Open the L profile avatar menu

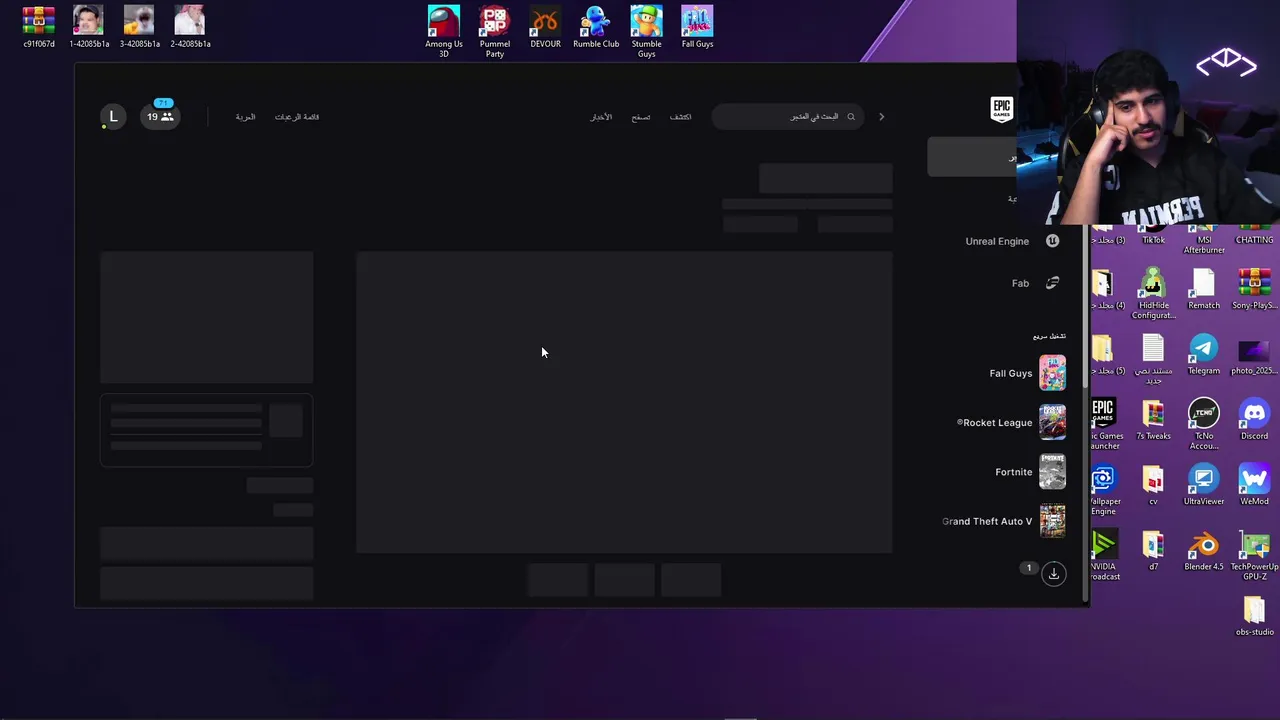tap(113, 117)
